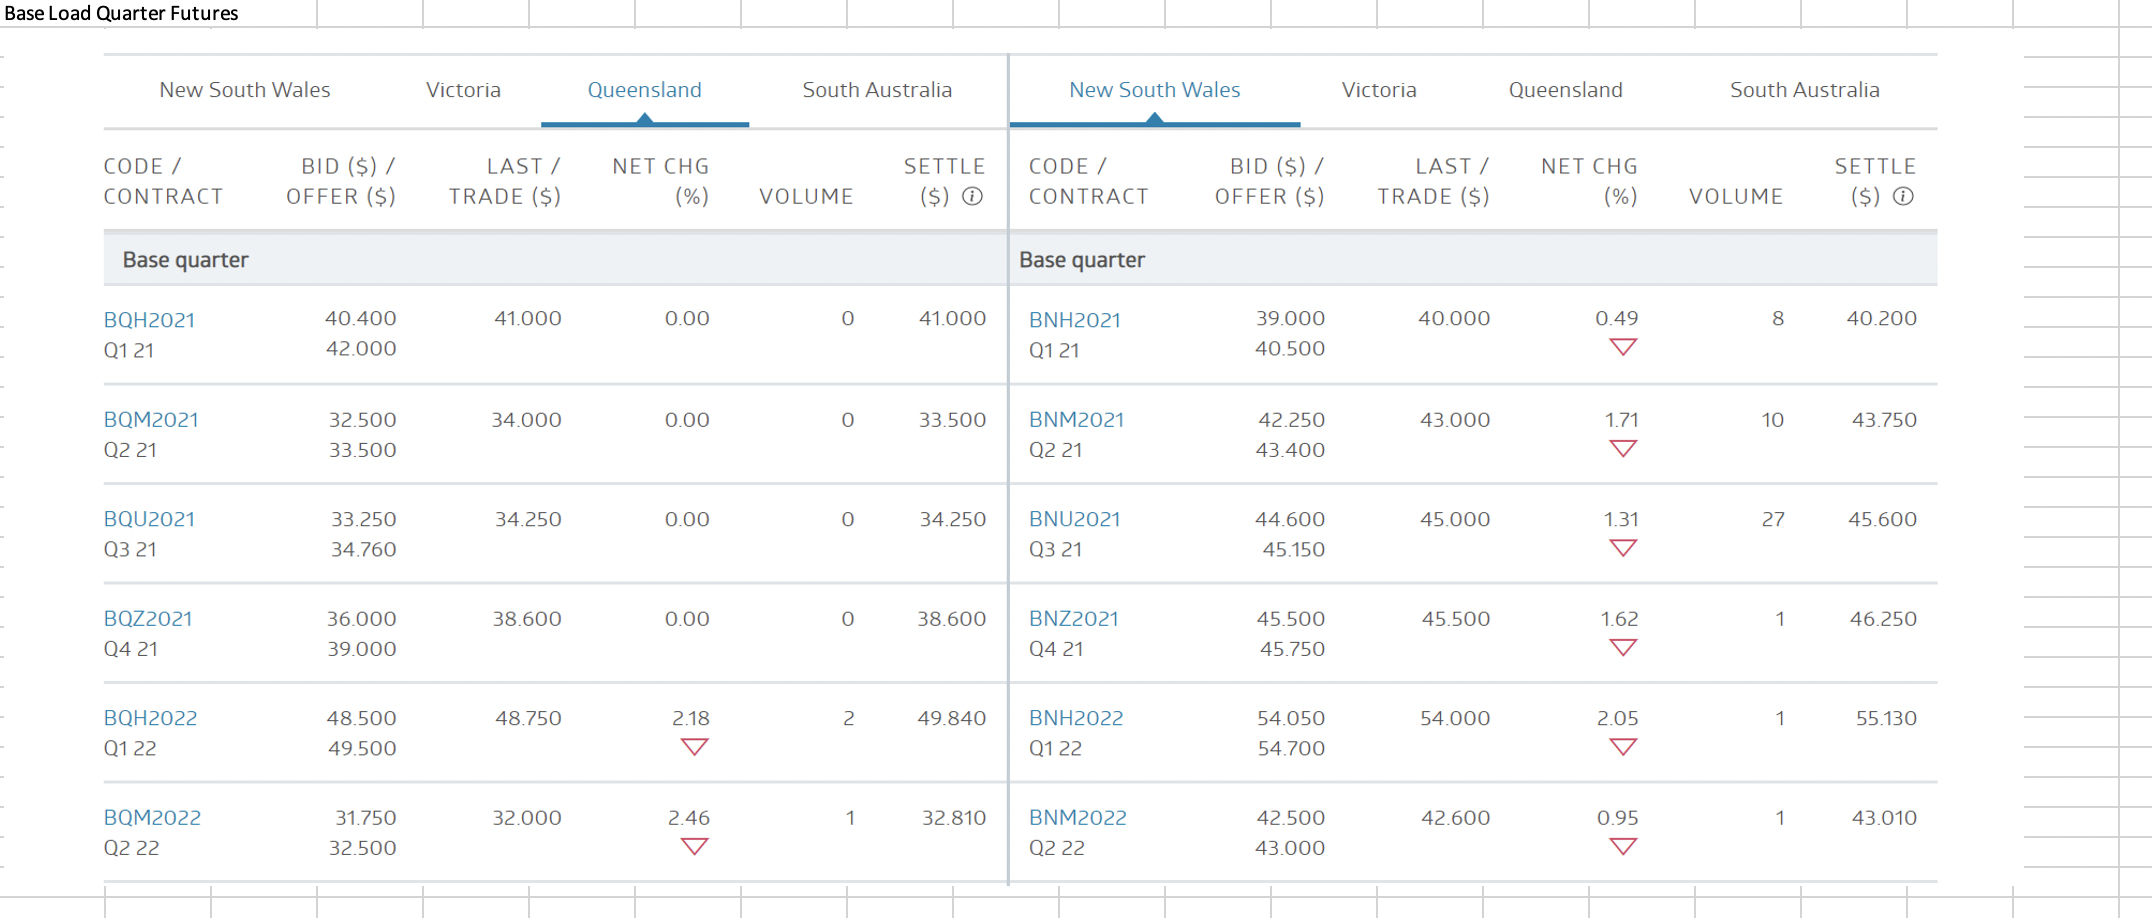Select the active Queensland tab in the left table
Screen dimensions: 2152x918
[x=645, y=90]
